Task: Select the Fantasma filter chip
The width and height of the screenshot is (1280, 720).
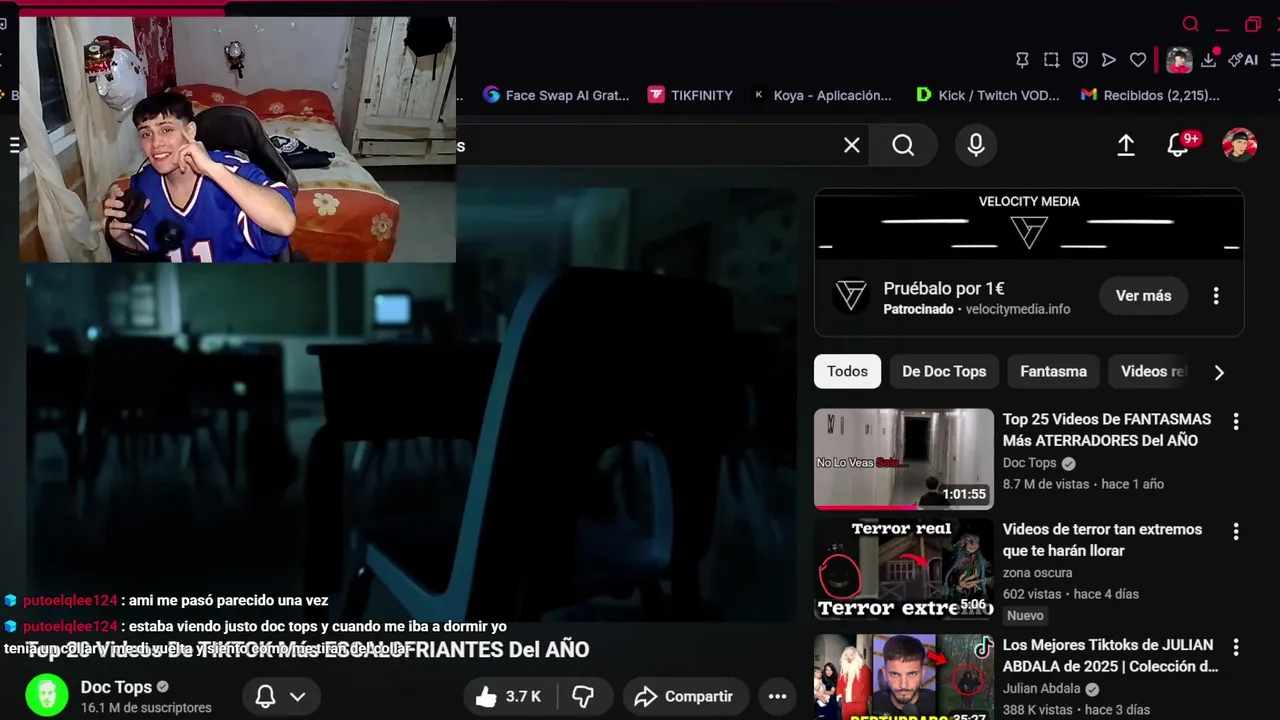Action: [1053, 371]
